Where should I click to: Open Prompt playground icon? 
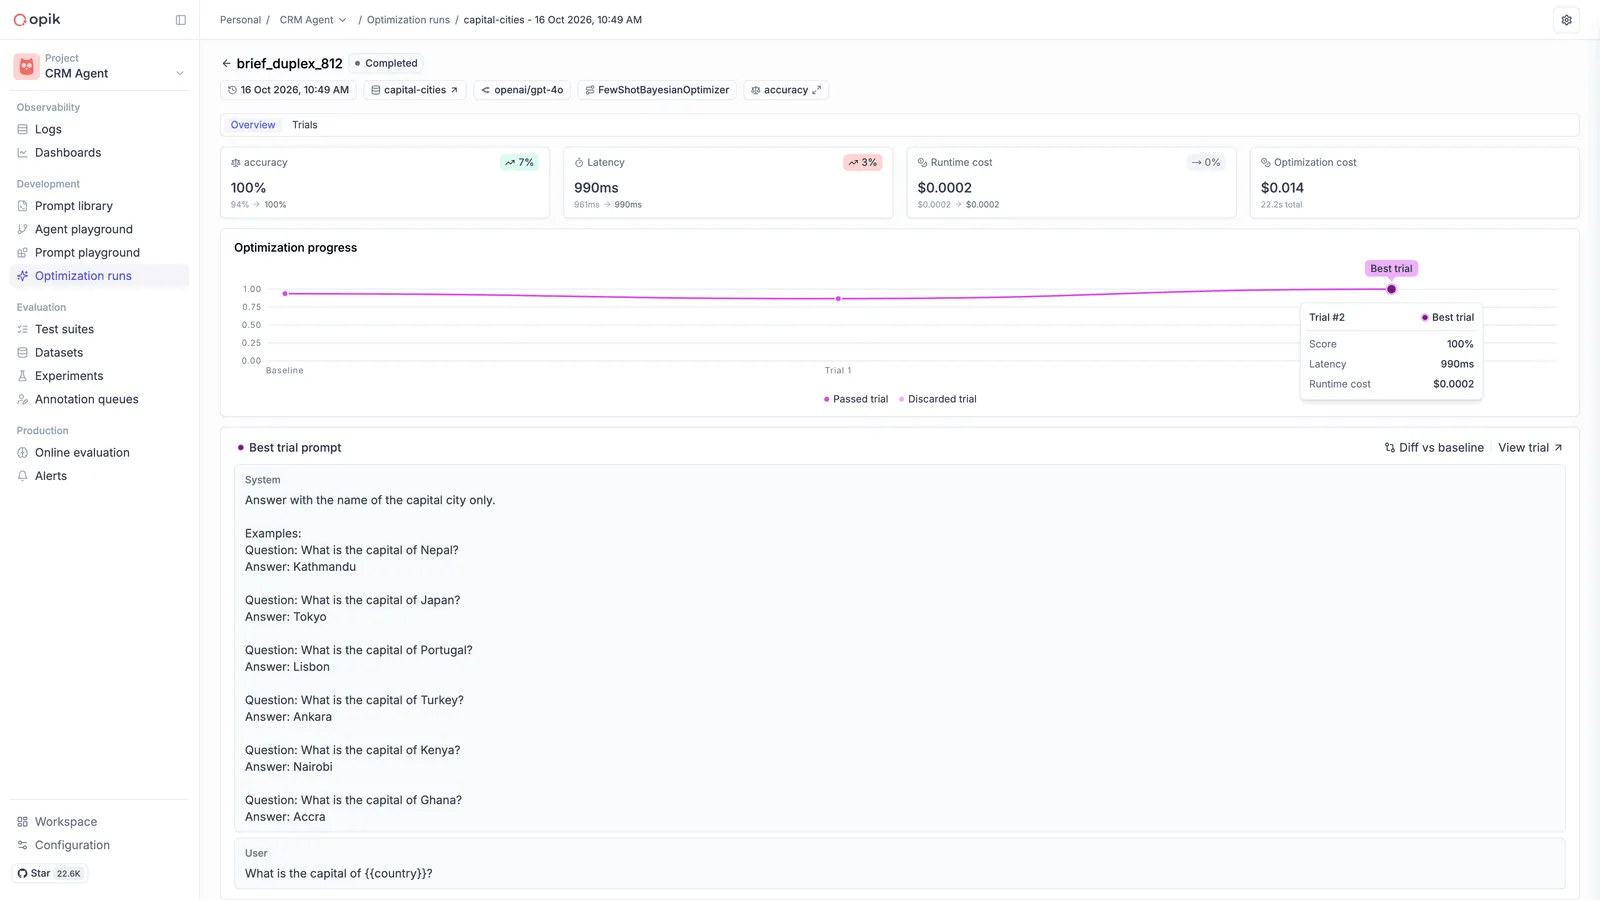[x=22, y=253]
